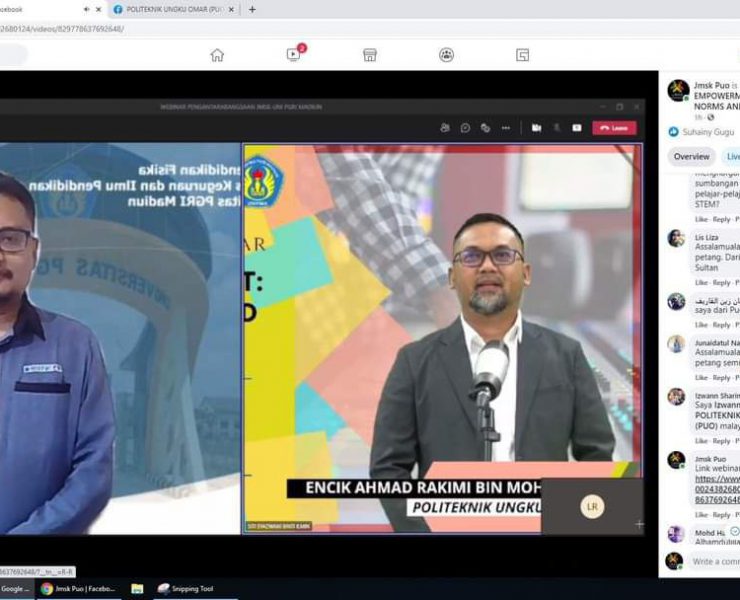Reply to Izwann's comment

pos(721,441)
